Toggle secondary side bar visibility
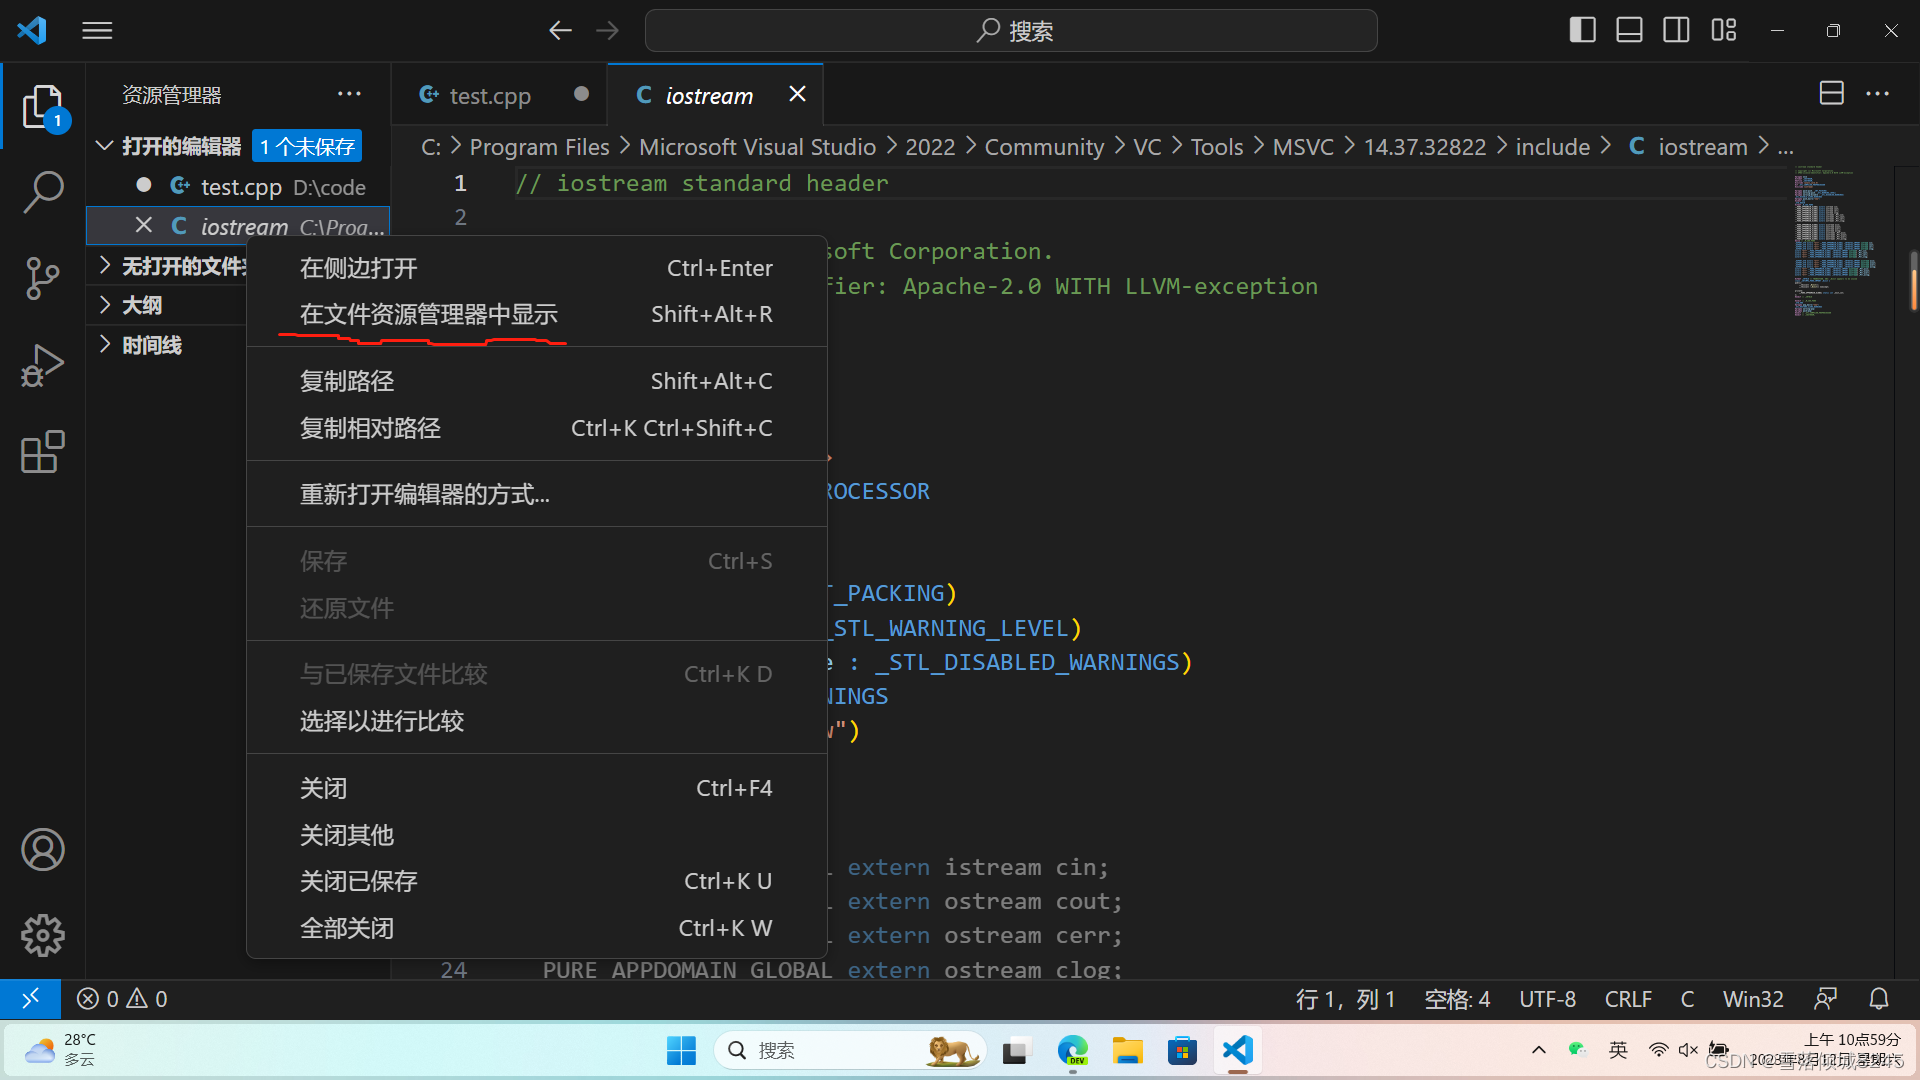The width and height of the screenshot is (1920, 1080). [x=1676, y=30]
